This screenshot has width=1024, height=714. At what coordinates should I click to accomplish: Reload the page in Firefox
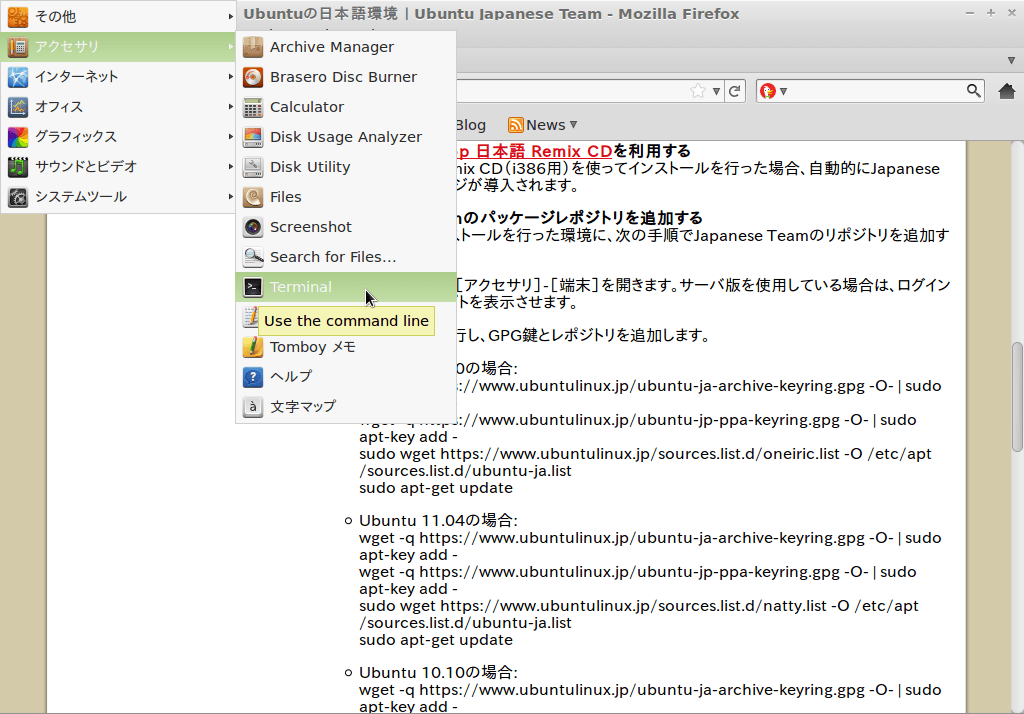[735, 91]
